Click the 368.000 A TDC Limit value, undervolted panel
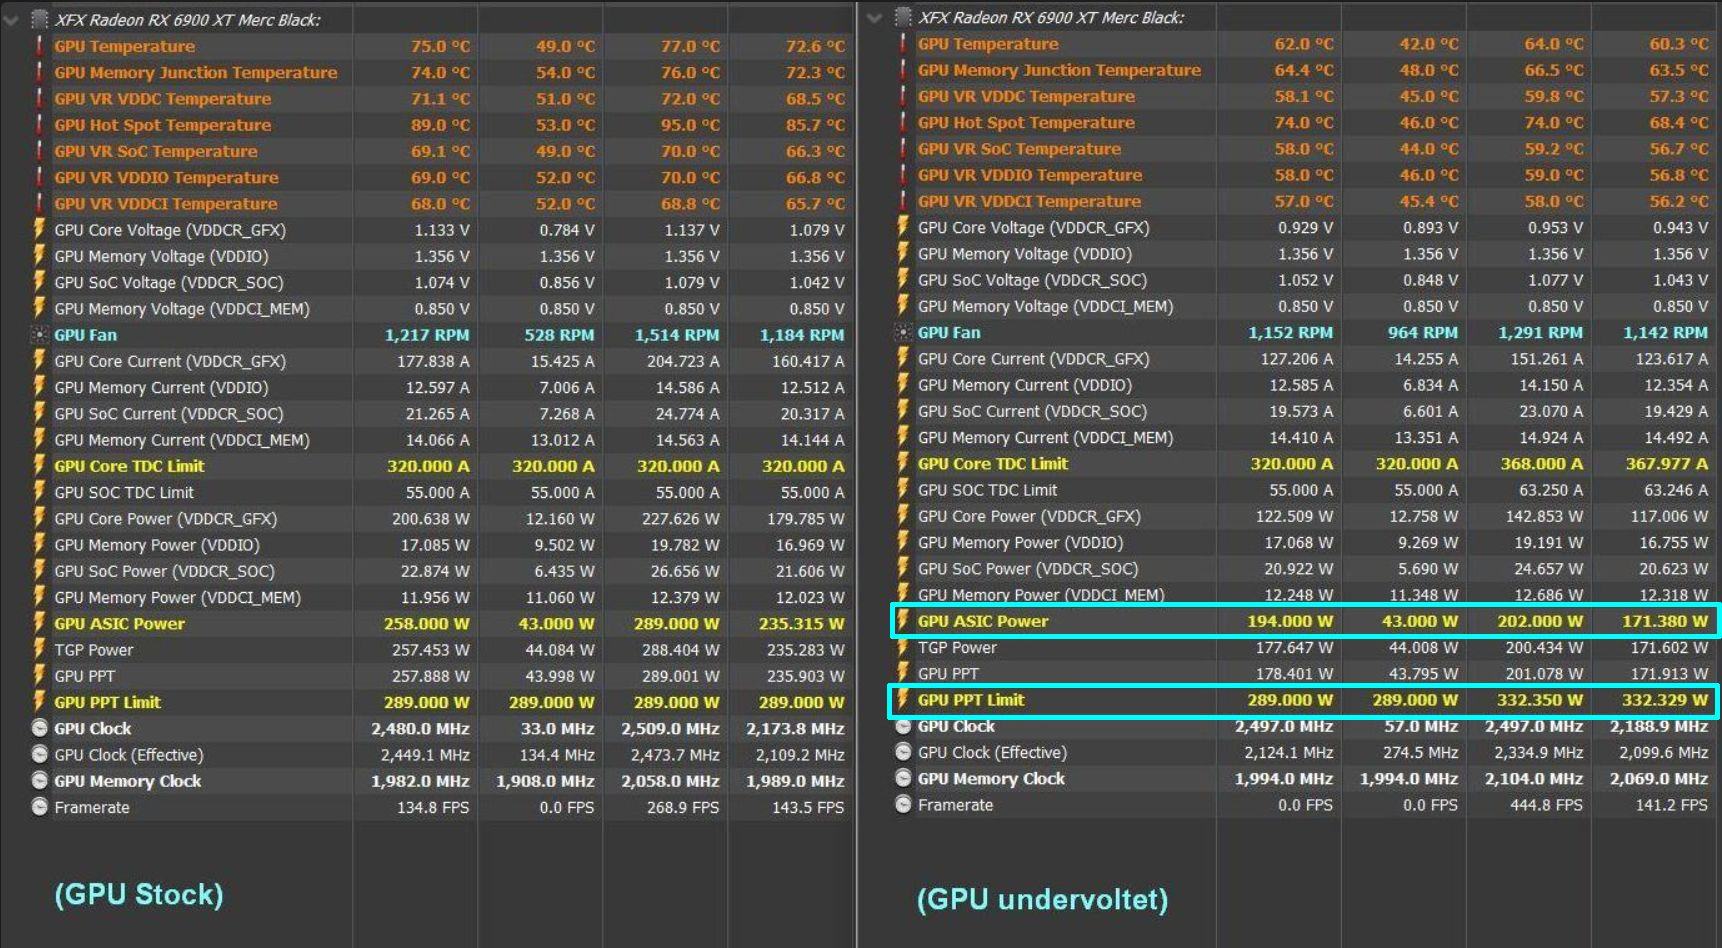Viewport: 1722px width, 948px height. (1541, 464)
